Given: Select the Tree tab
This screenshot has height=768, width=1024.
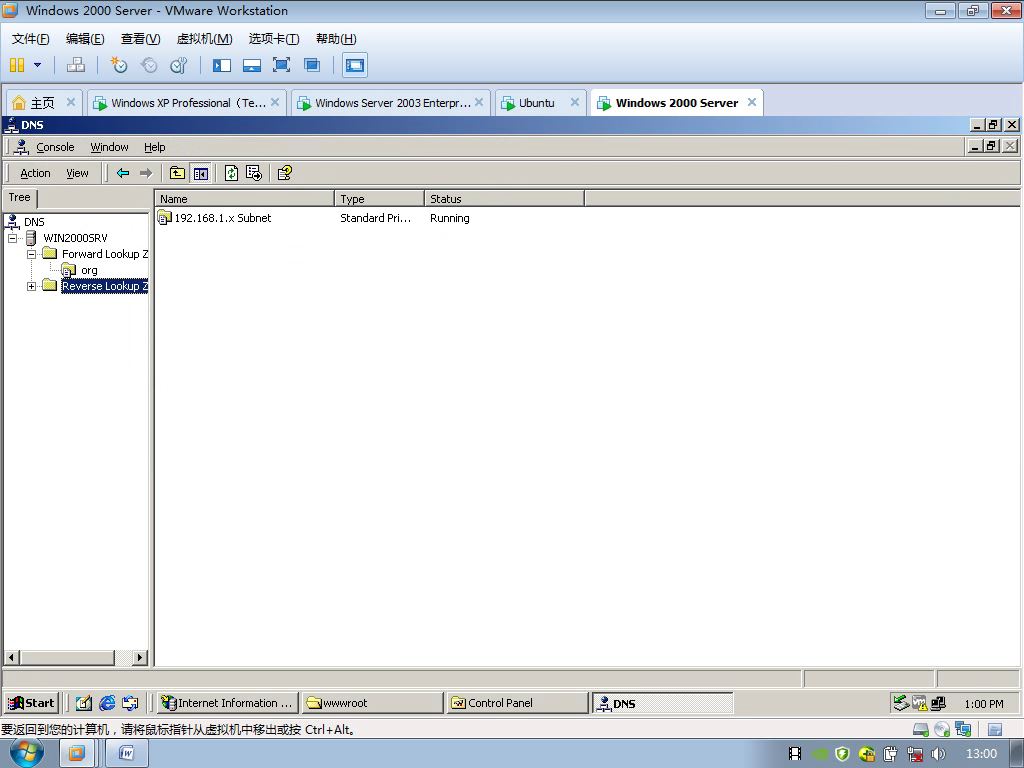Looking at the screenshot, I should 20,197.
